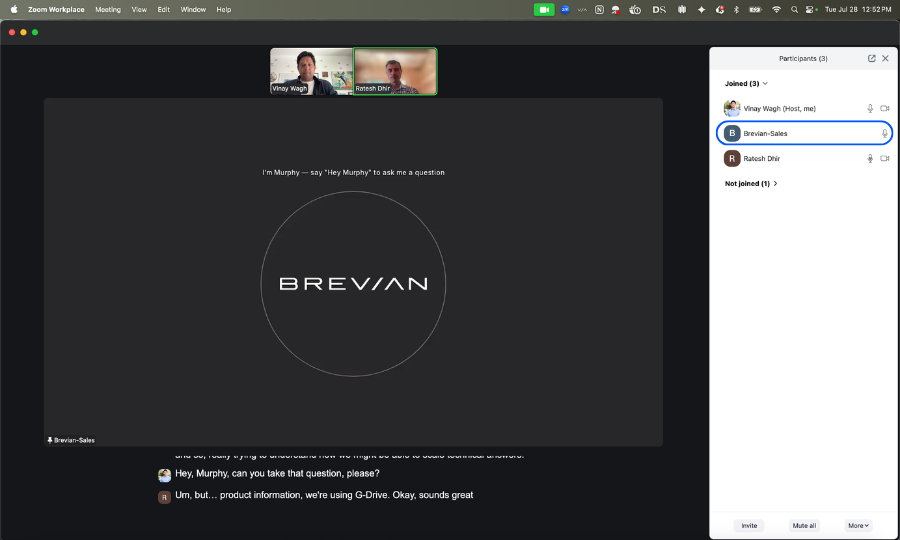Image resolution: width=900 pixels, height=540 pixels.
Task: Click Brevian-Sales microphone icon
Action: [885, 134]
